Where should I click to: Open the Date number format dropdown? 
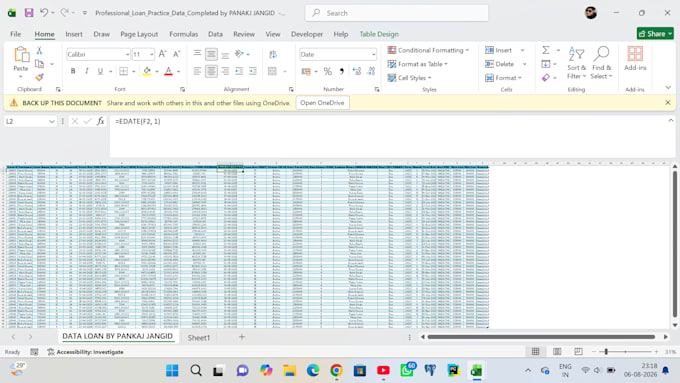373,54
